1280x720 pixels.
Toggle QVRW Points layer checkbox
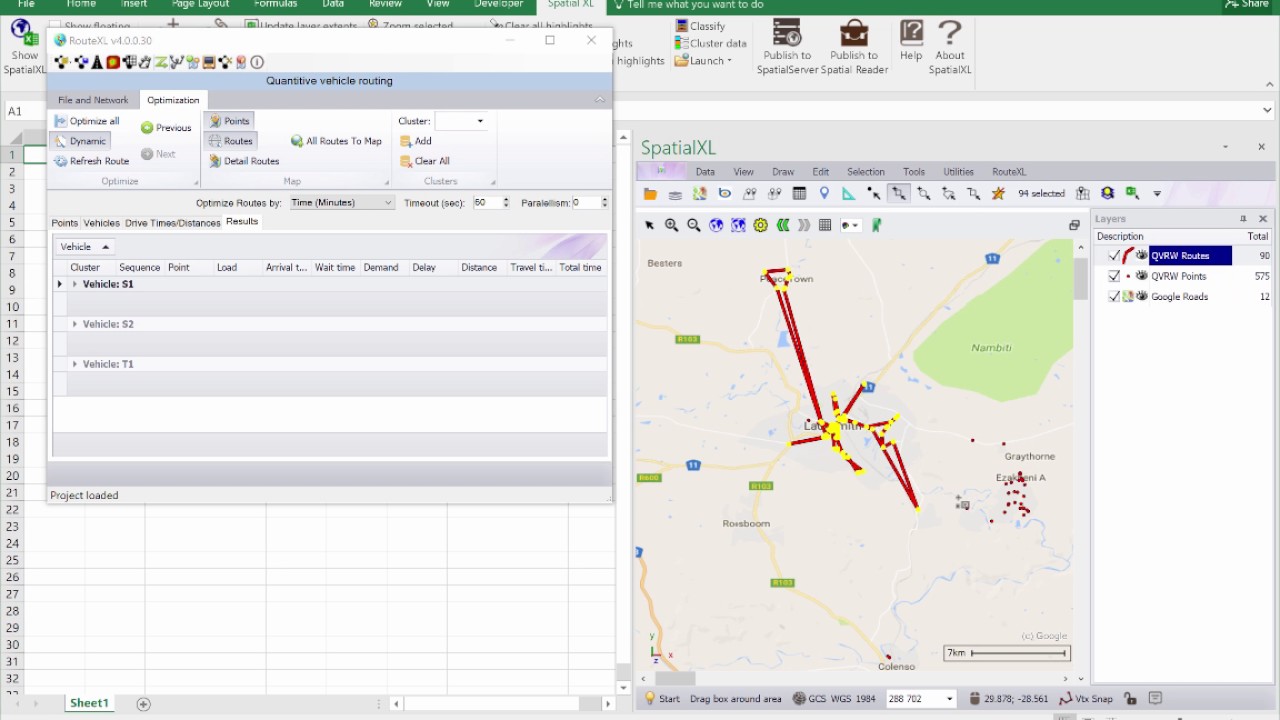(1114, 276)
